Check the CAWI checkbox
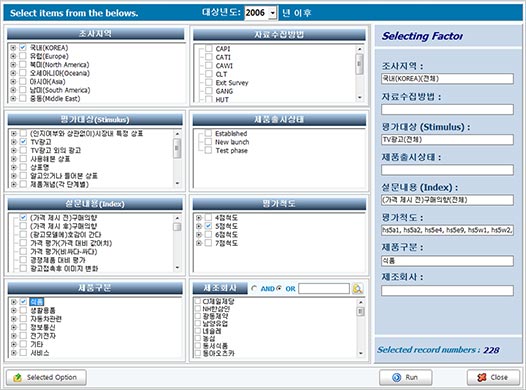The width and height of the screenshot is (526, 390). (209, 65)
